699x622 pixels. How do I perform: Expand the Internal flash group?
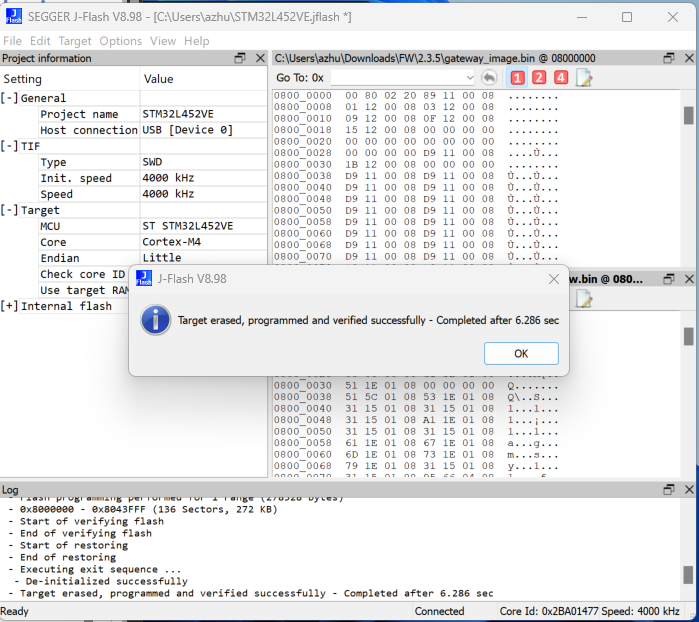tap(9, 306)
